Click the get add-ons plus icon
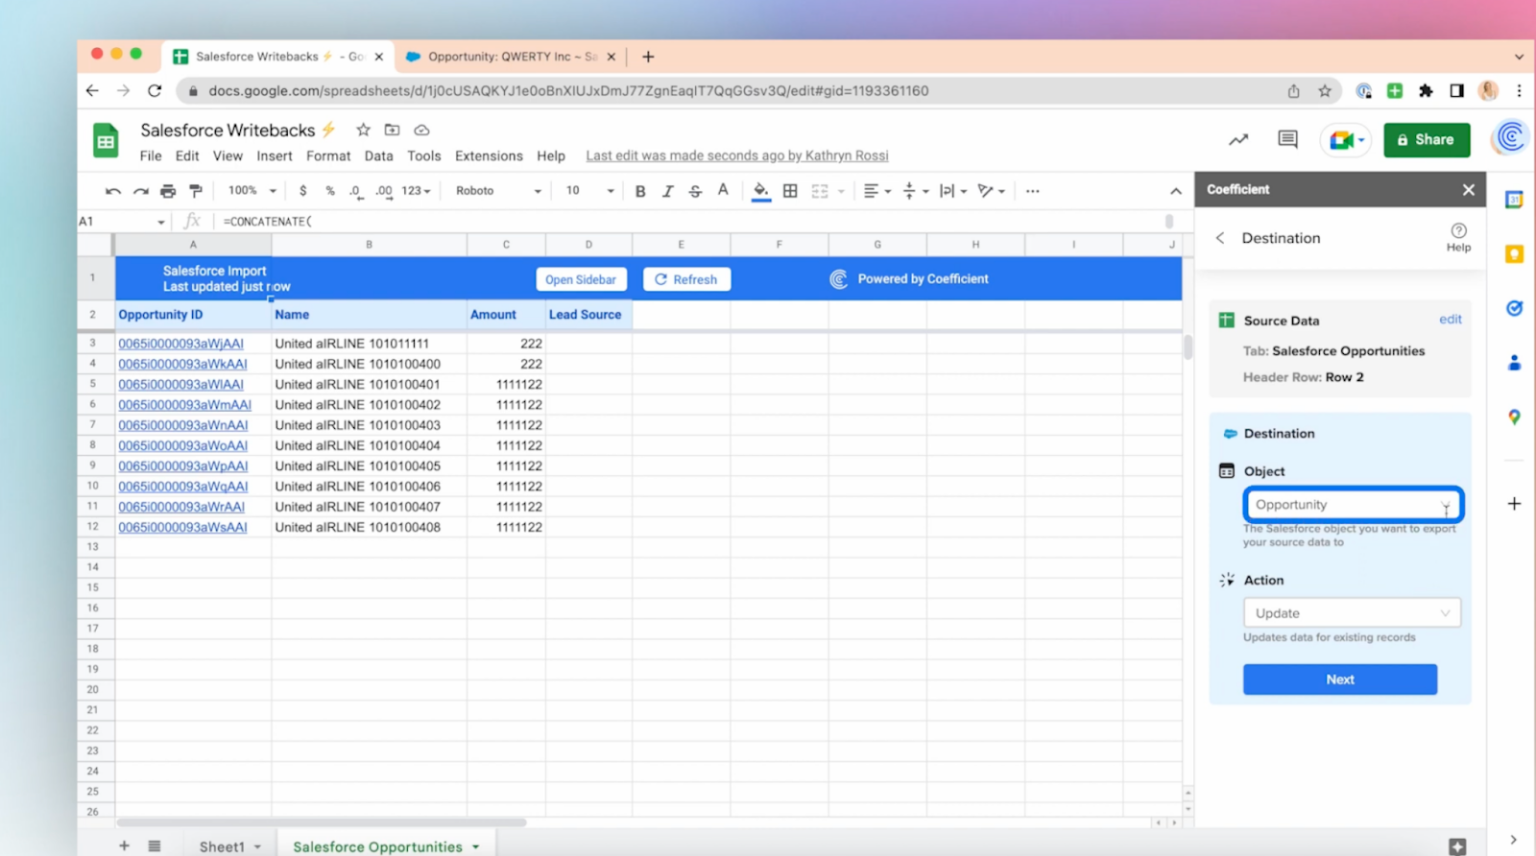 1514,504
